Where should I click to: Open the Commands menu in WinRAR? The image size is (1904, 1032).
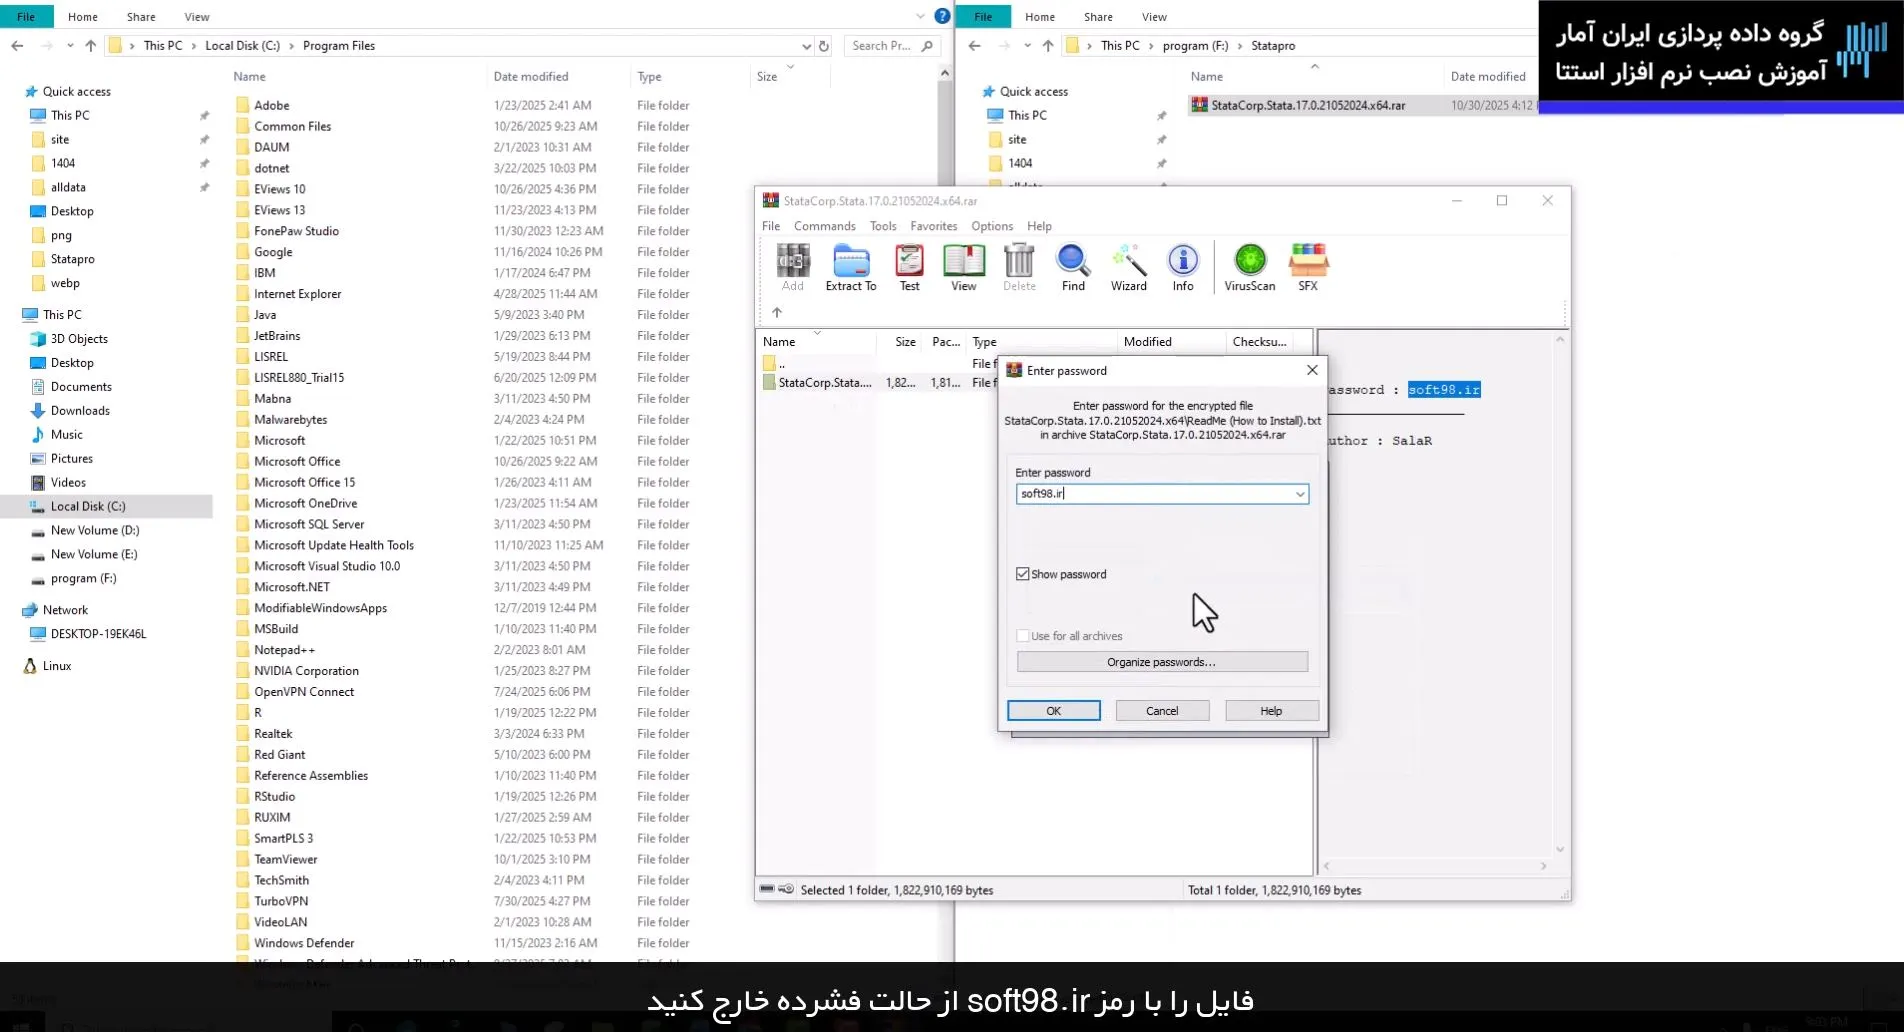click(824, 226)
